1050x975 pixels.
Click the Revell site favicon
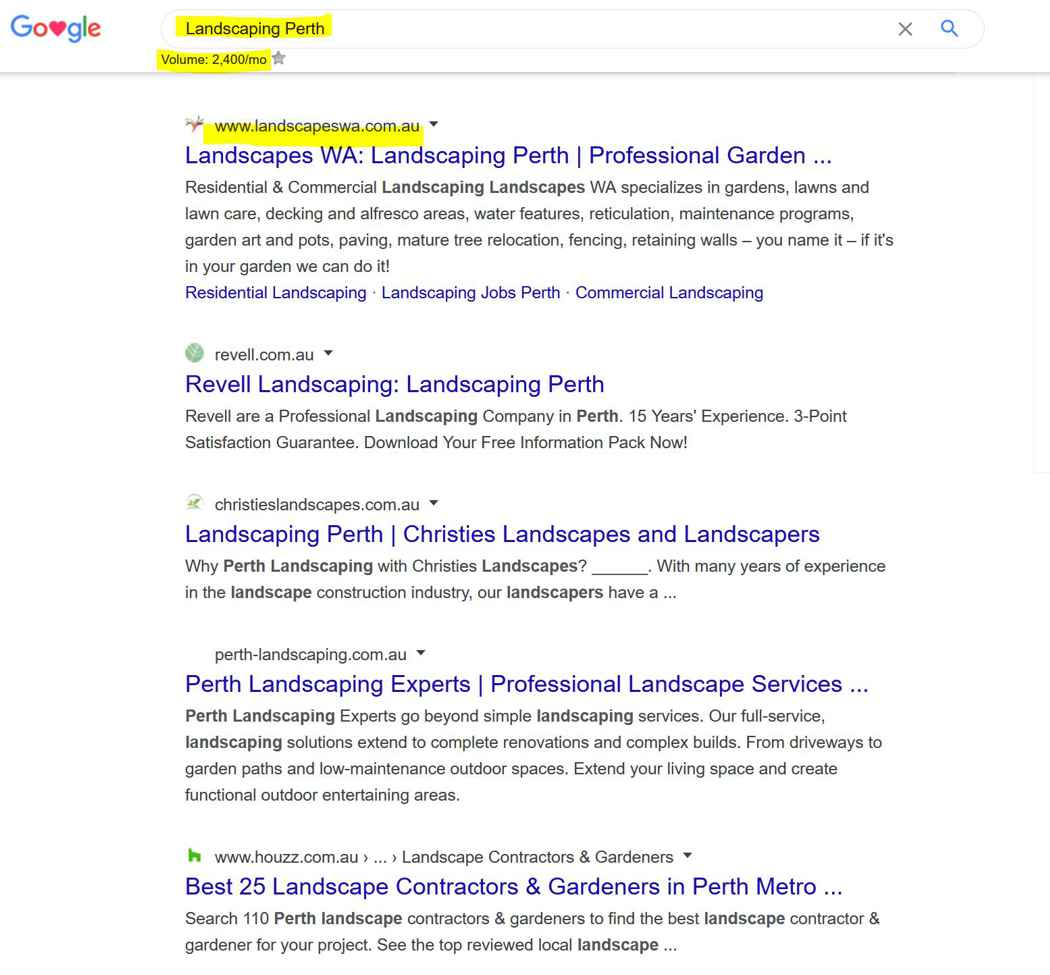[194, 353]
